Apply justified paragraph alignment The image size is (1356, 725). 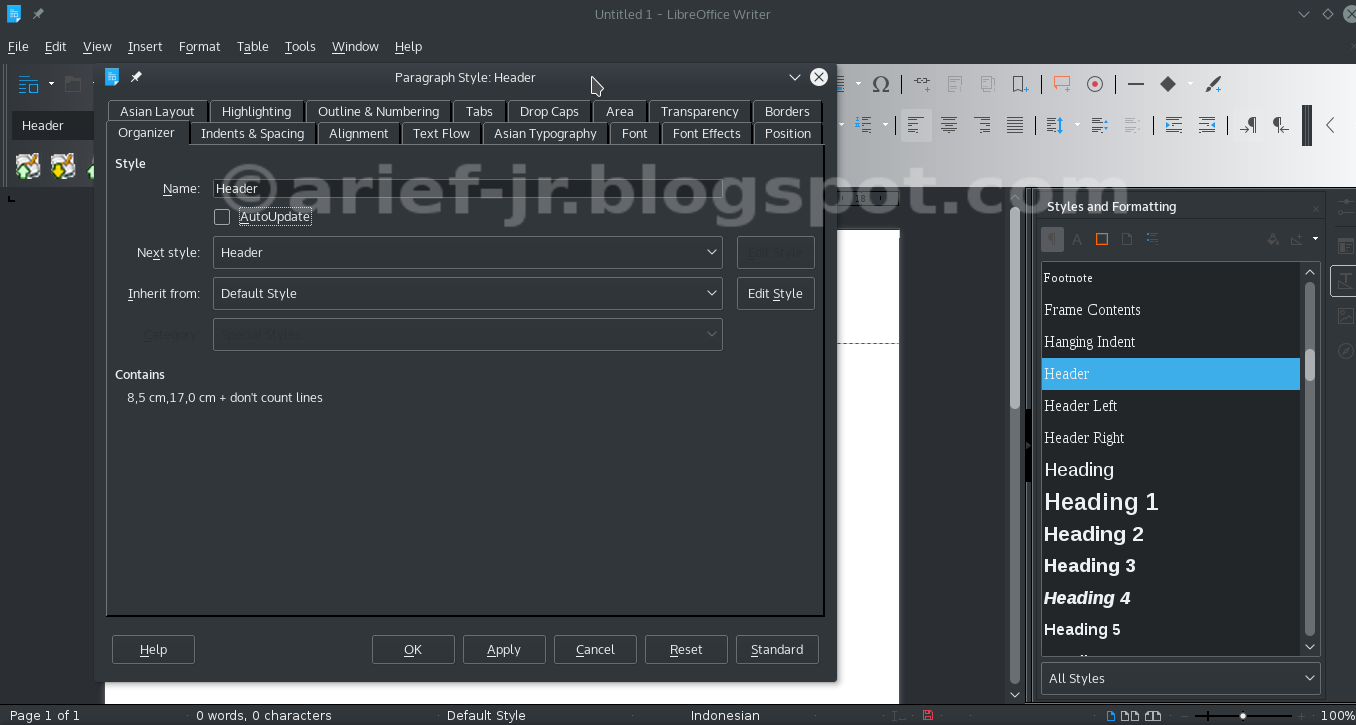point(1015,125)
